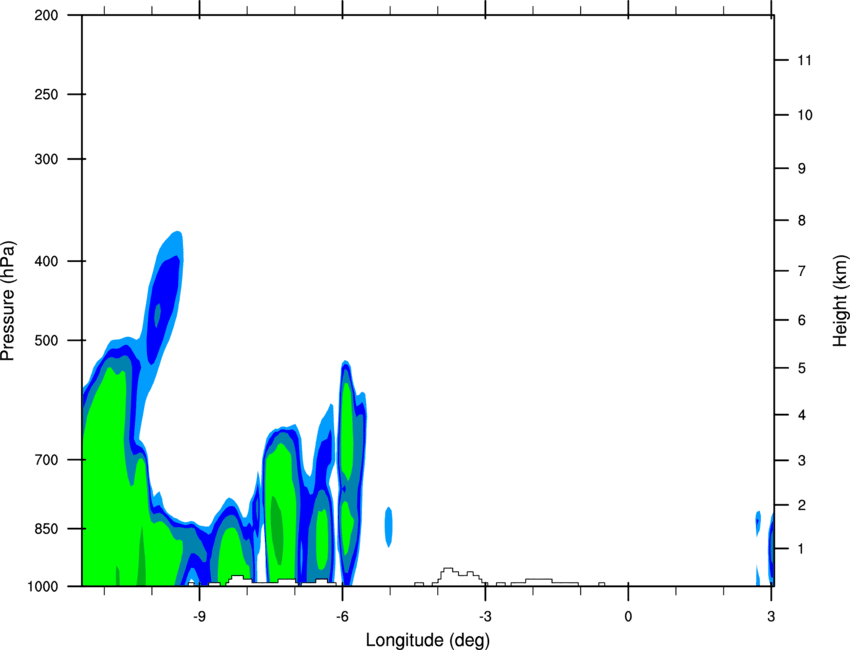Image resolution: width=850 pixels, height=650 pixels.
Task: Click the 'Pressure (hPa)' axis title
Action: (x=8, y=301)
